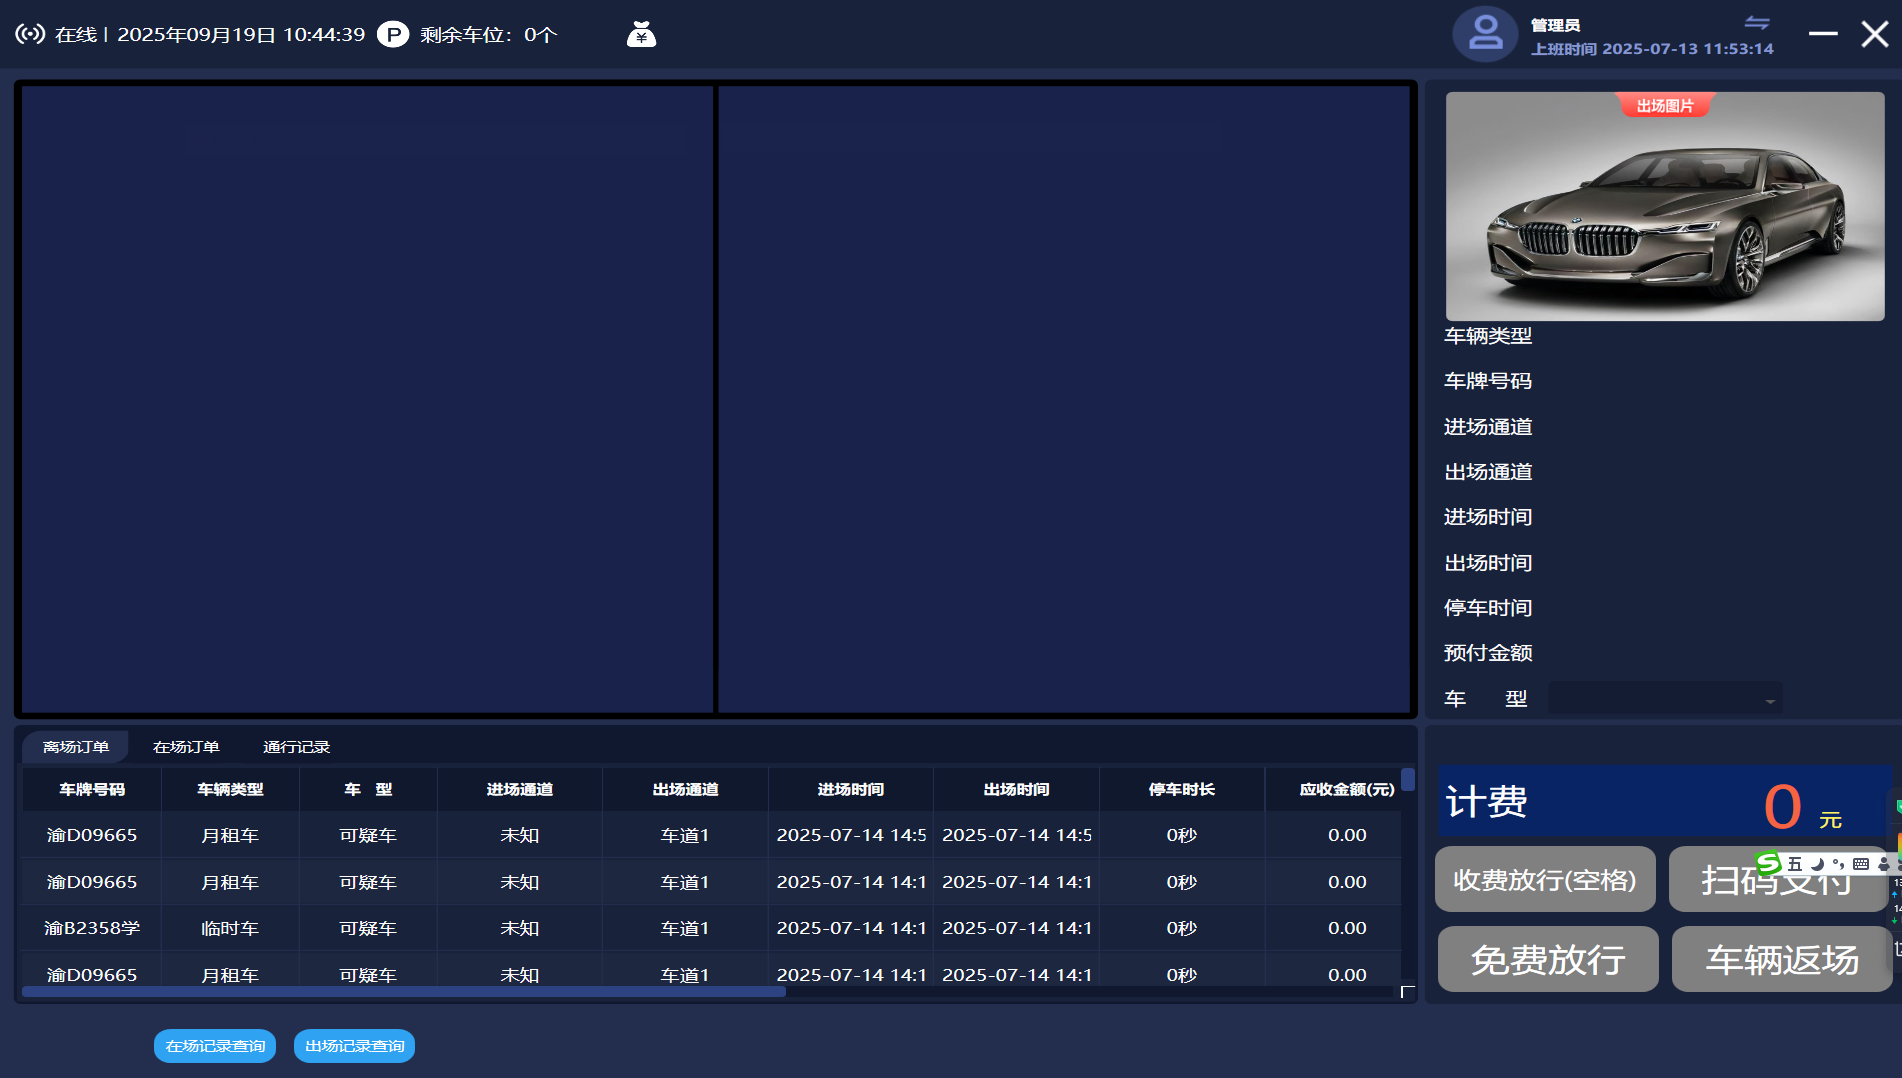Switch to the 在场订单 tab

tap(186, 747)
